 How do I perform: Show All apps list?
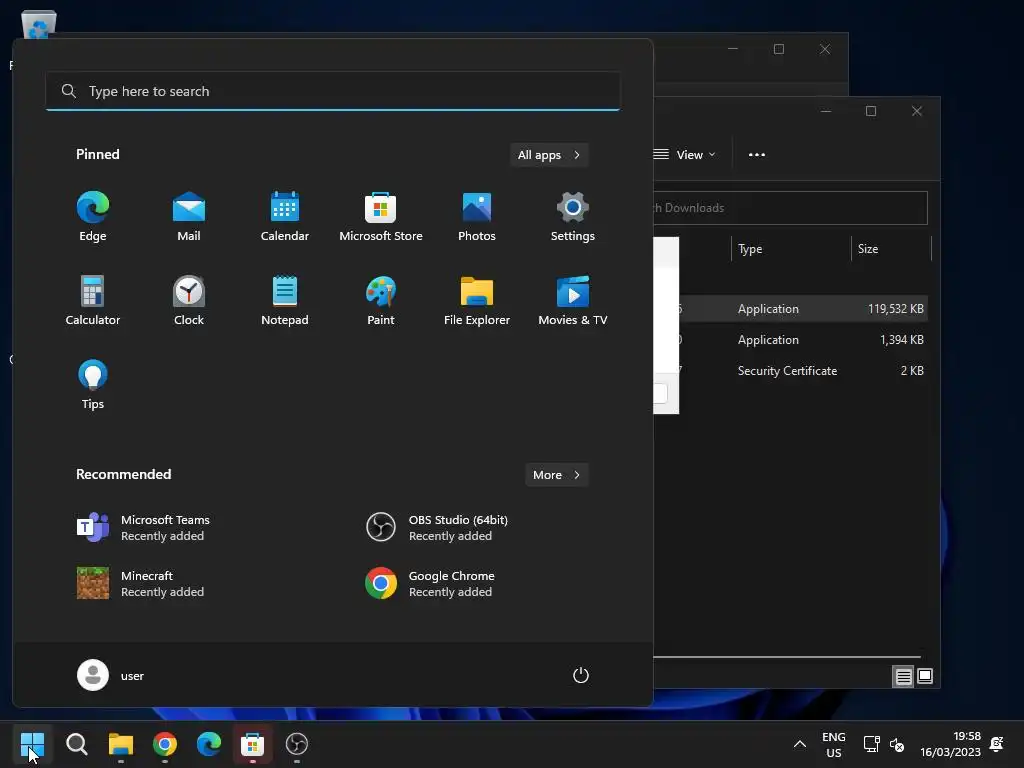(x=549, y=155)
